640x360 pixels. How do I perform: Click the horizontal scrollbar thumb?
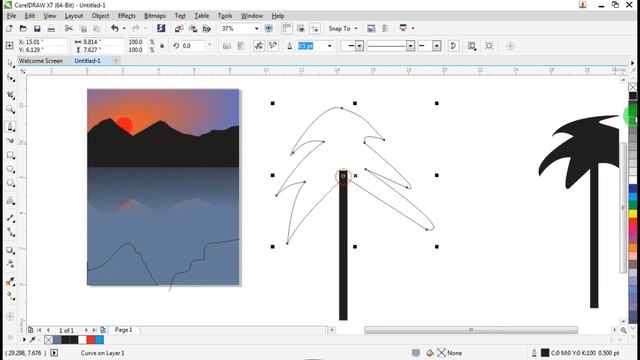(471, 330)
